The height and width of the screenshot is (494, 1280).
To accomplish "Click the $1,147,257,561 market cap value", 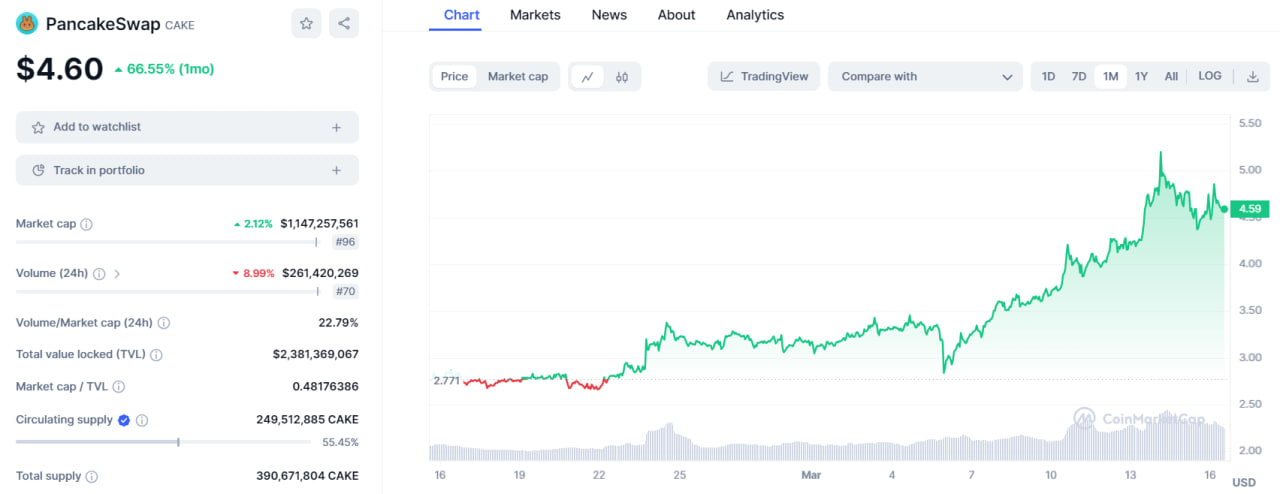I will tap(319, 224).
